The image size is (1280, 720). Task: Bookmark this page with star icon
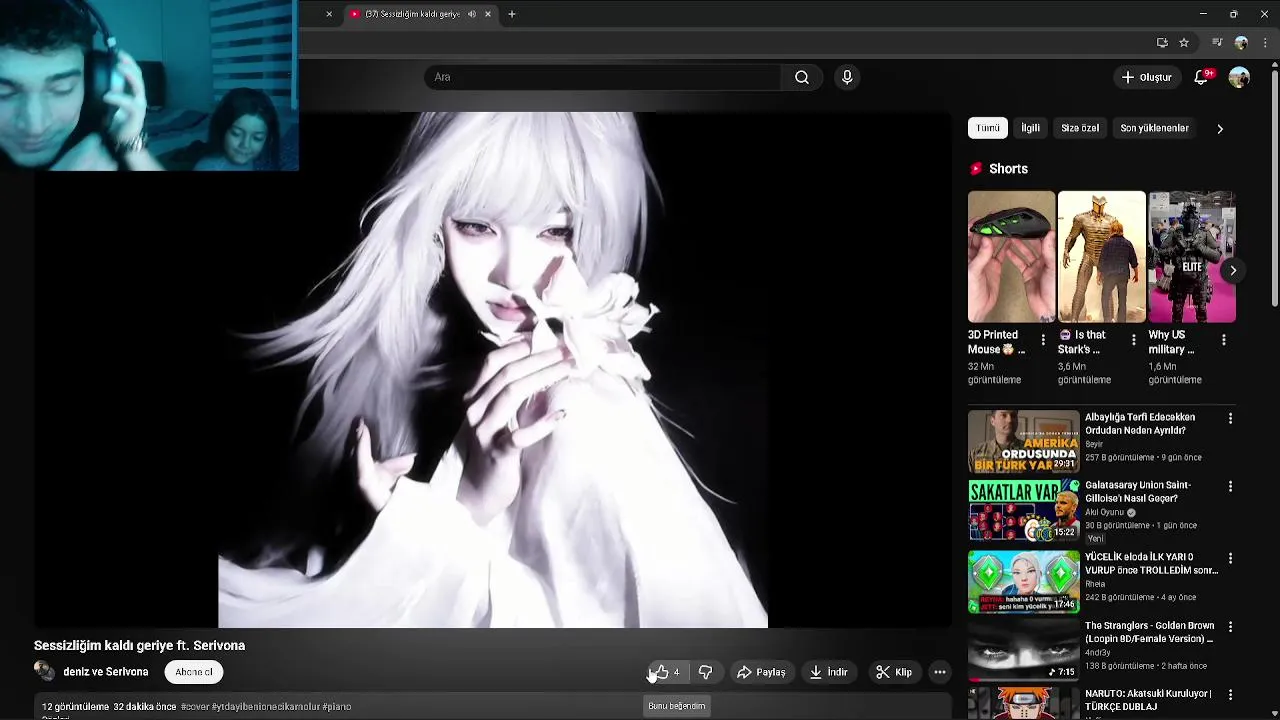[1184, 43]
